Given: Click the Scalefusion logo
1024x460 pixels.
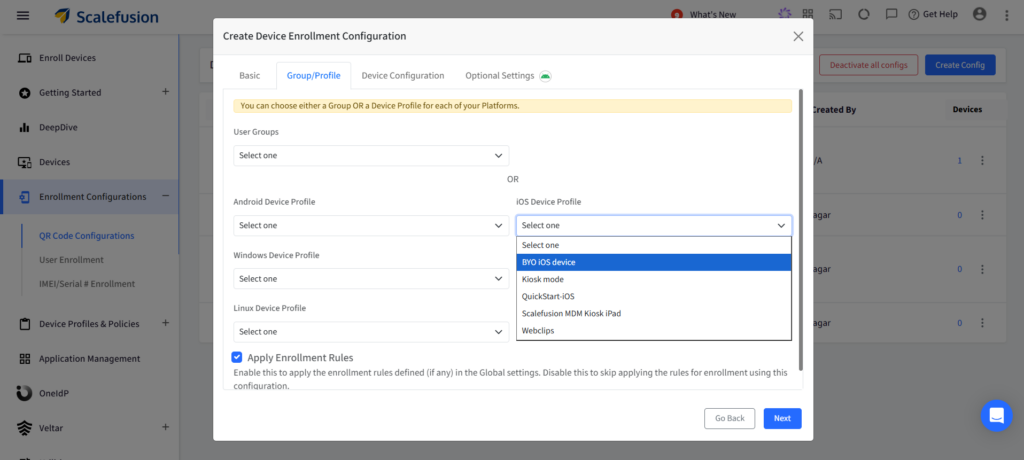Looking at the screenshot, I should 105,16.
